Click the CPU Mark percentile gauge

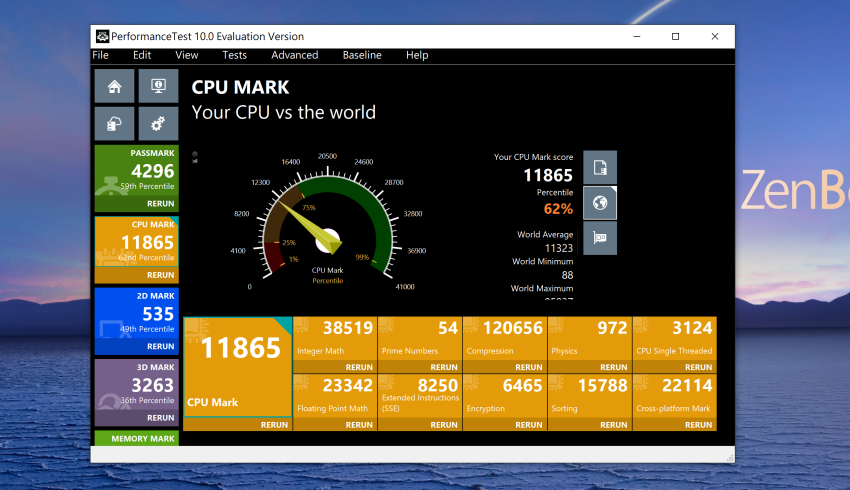pyautogui.click(x=327, y=223)
